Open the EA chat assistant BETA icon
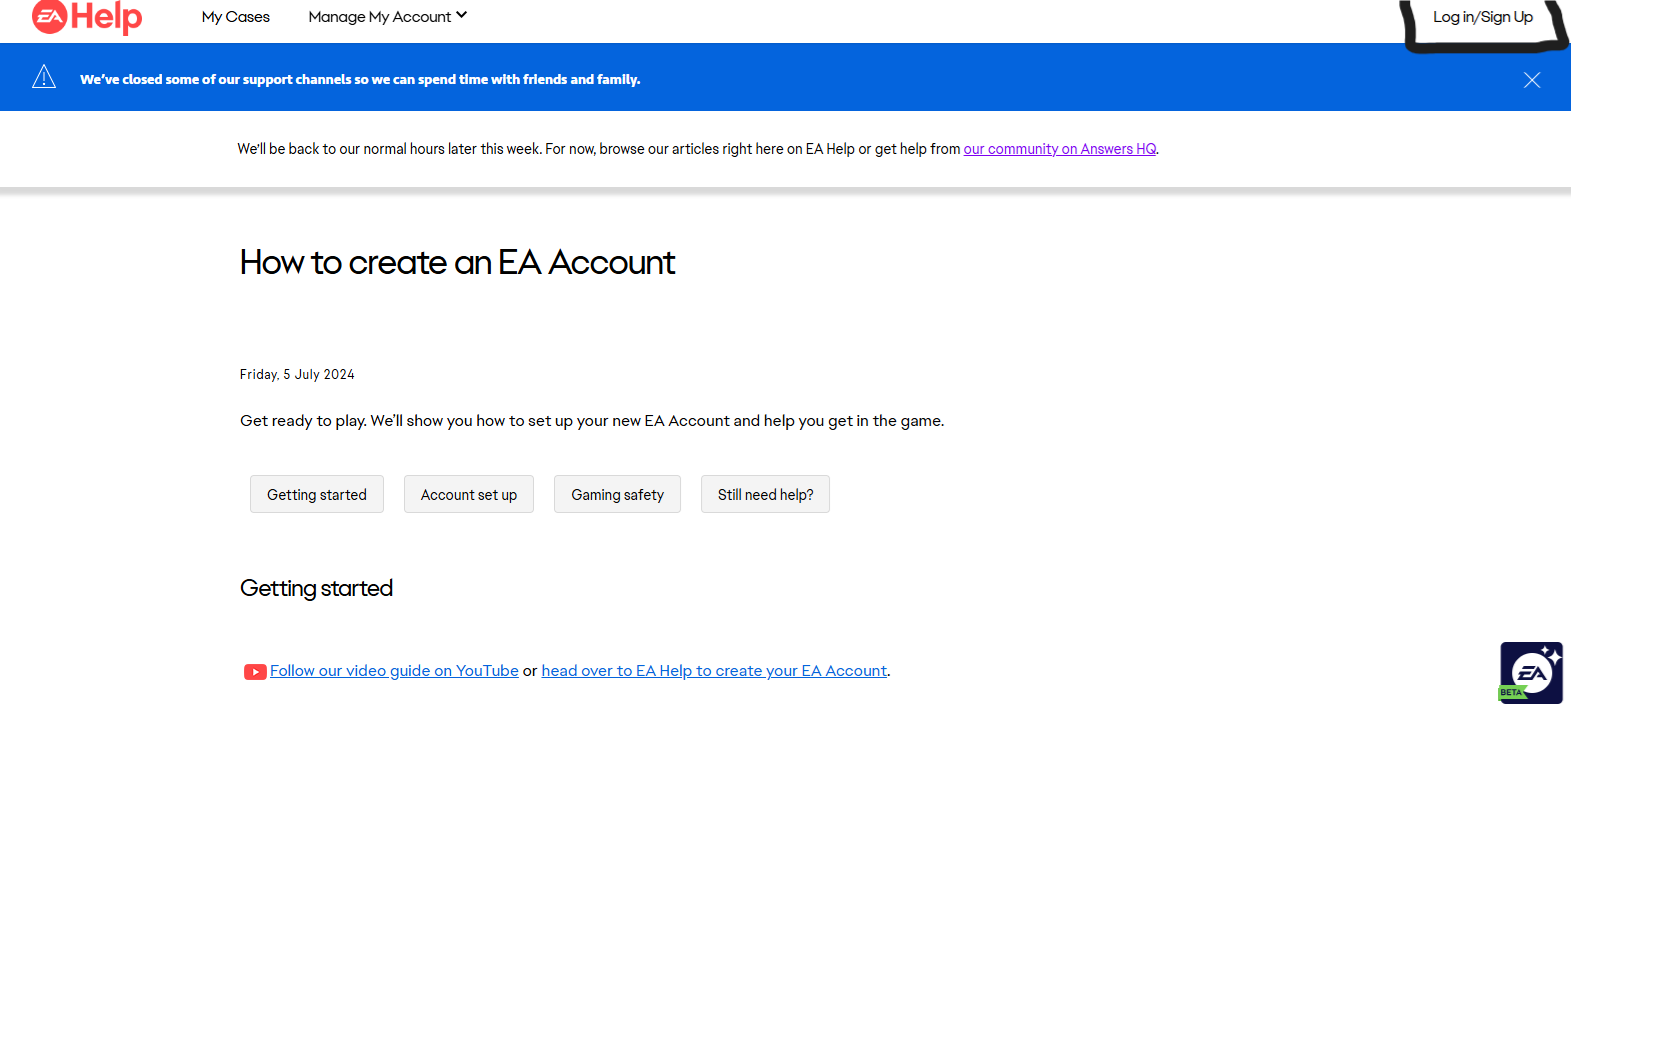The width and height of the screenshot is (1654, 1053). click(x=1531, y=673)
